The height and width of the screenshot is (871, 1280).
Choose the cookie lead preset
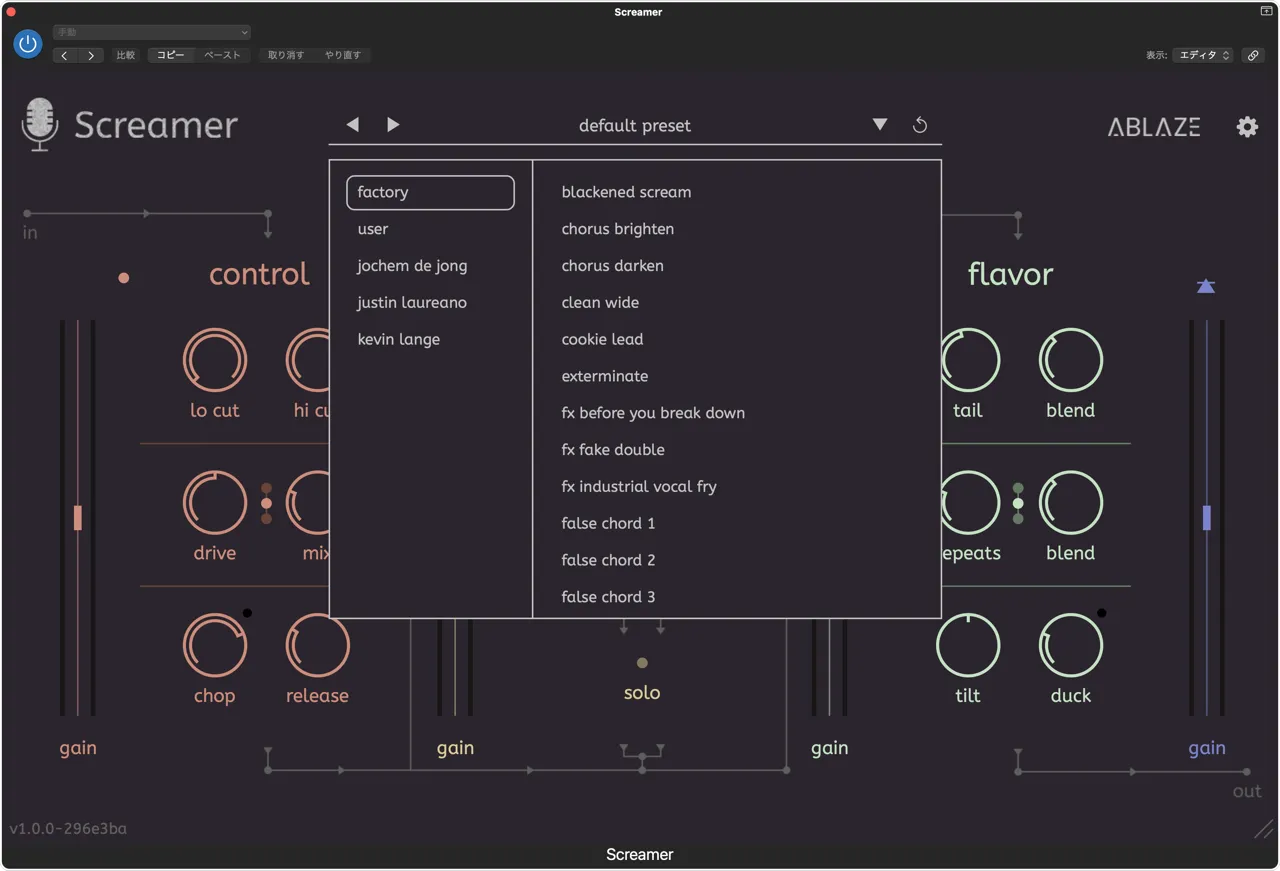tap(602, 339)
